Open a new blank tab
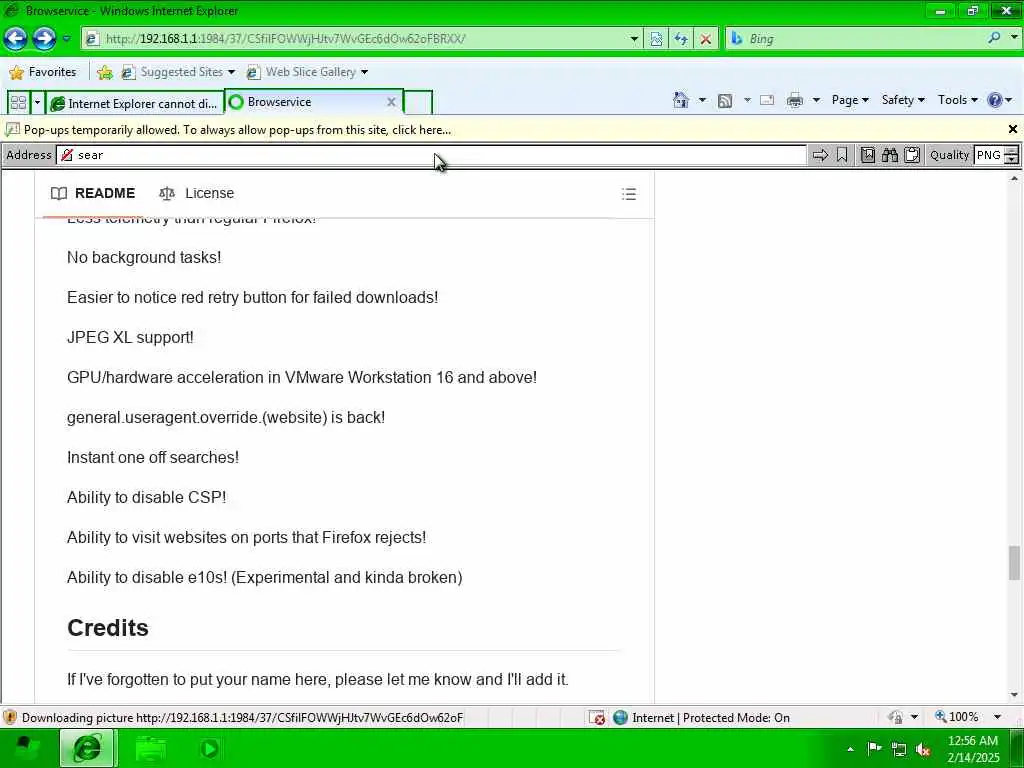This screenshot has width=1024, height=768. pyautogui.click(x=418, y=103)
